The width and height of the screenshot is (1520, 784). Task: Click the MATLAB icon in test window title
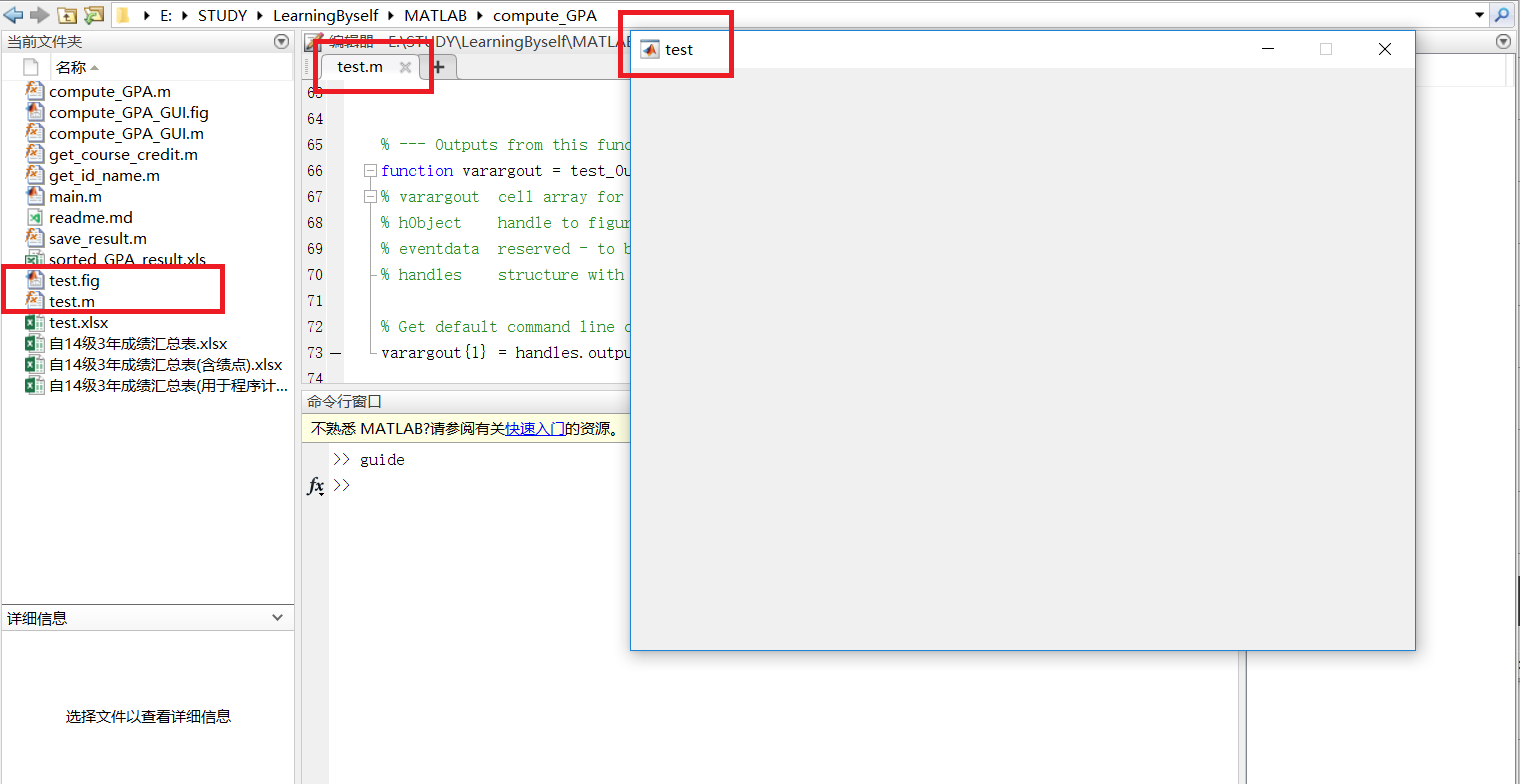coord(650,50)
